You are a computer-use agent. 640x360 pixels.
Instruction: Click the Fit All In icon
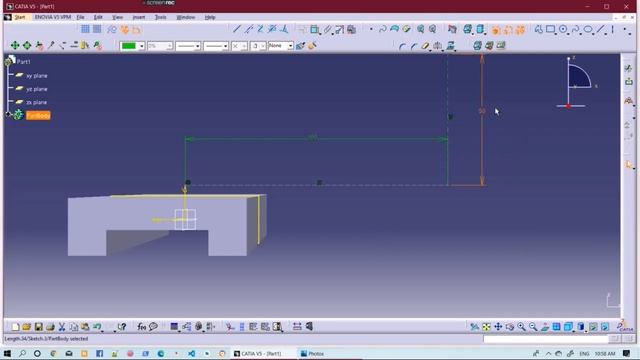tap(486, 327)
